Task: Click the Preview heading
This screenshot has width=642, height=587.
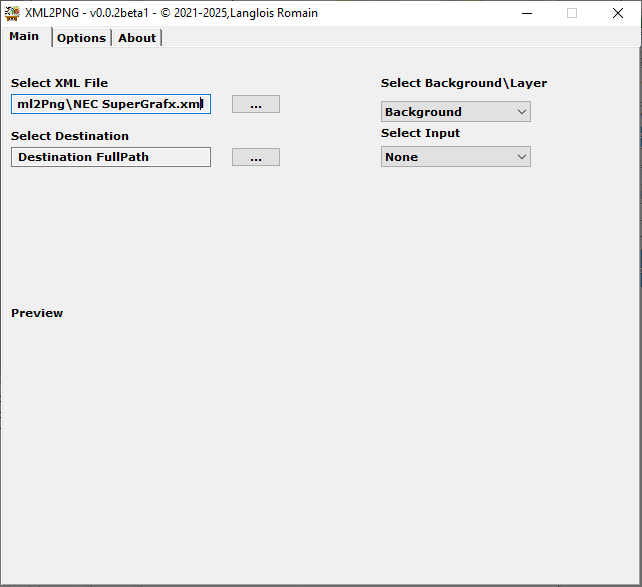Action: 37,313
